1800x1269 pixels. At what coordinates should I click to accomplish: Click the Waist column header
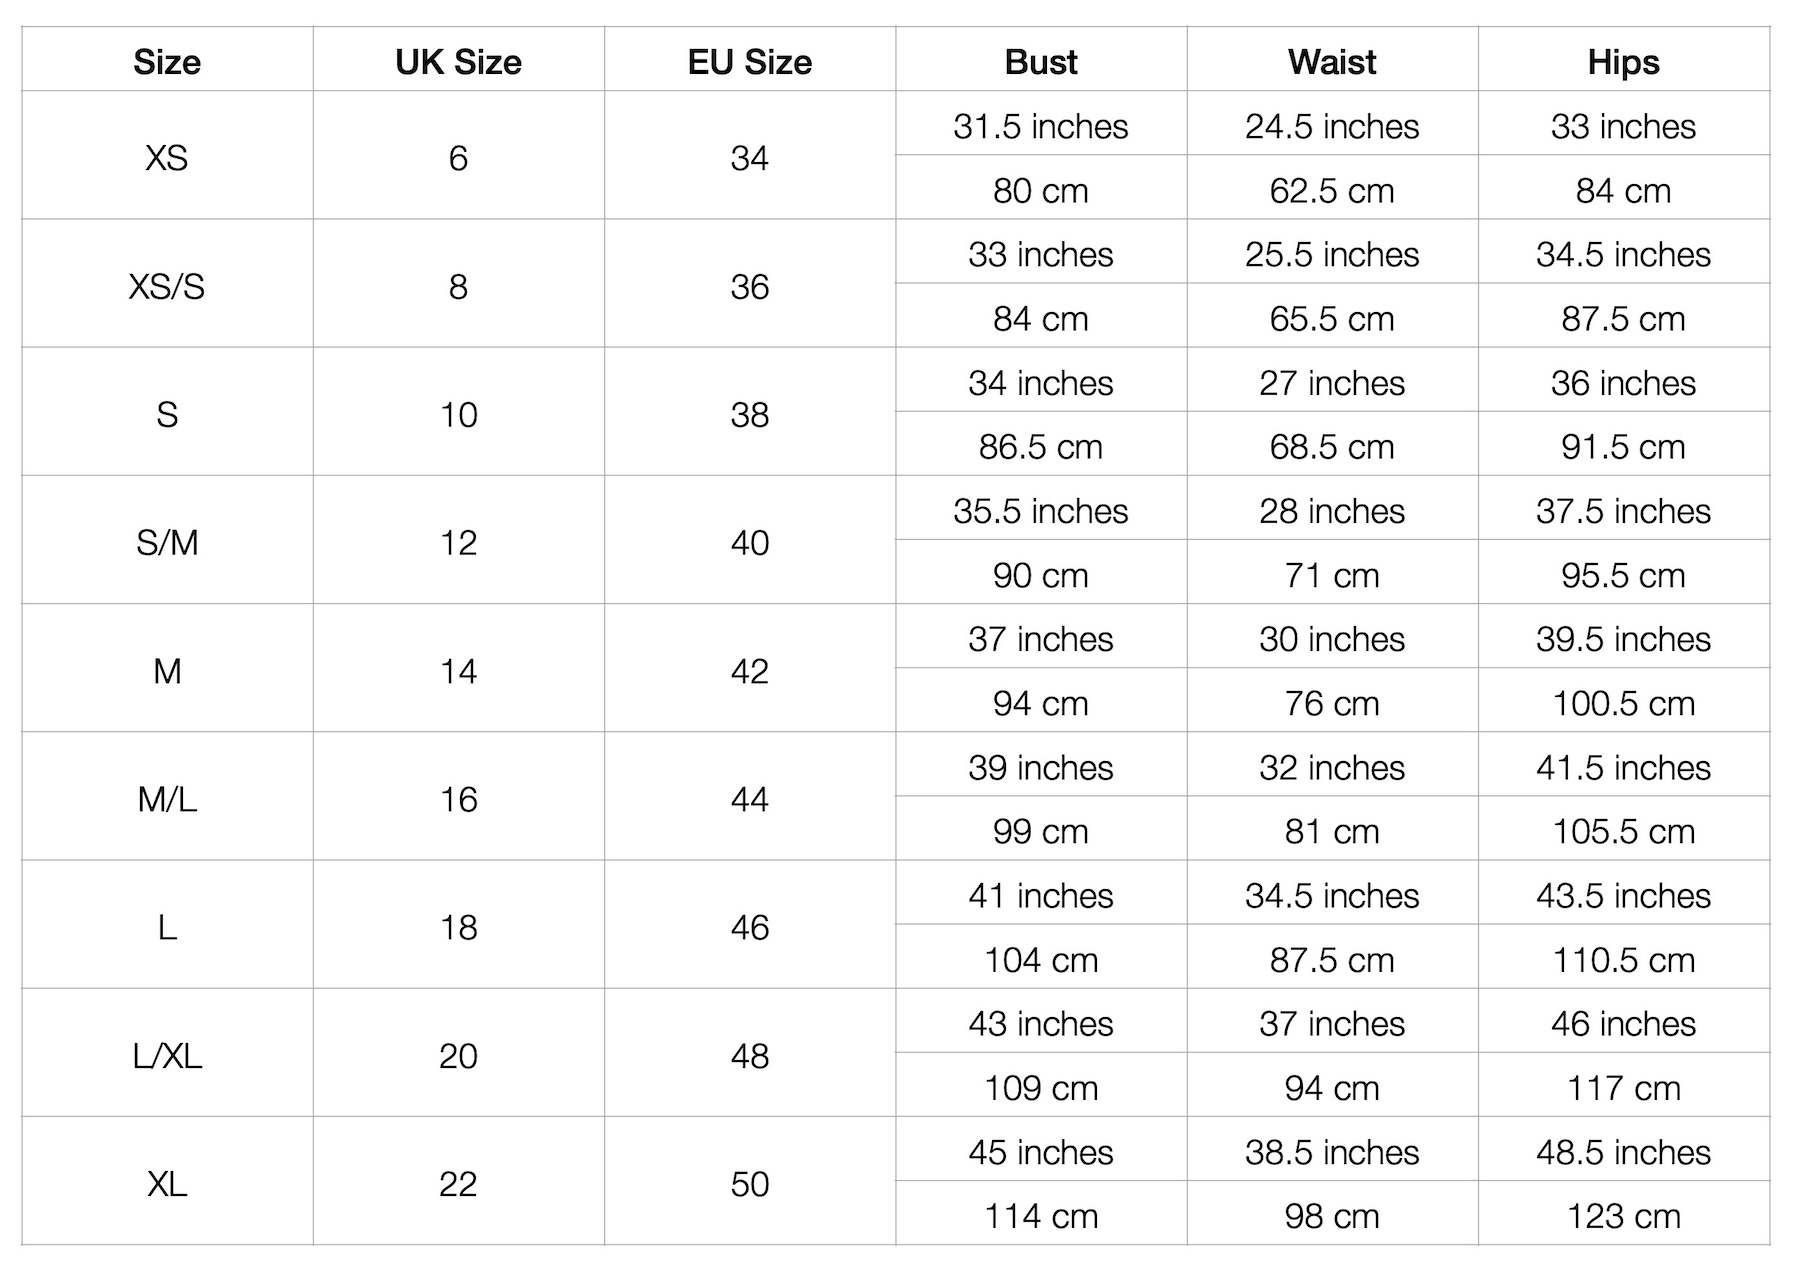(x=1332, y=62)
